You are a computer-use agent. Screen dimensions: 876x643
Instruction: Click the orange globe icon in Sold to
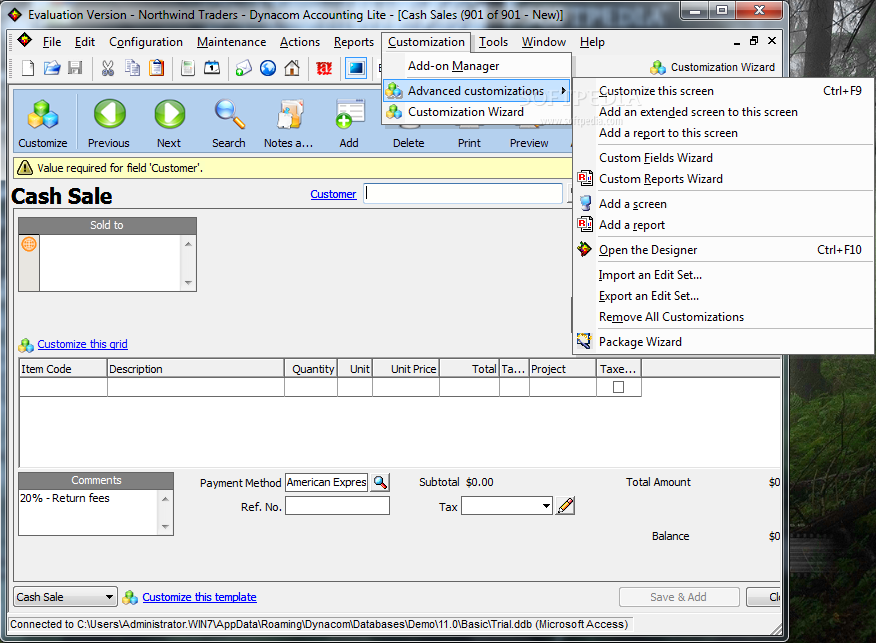click(29, 244)
